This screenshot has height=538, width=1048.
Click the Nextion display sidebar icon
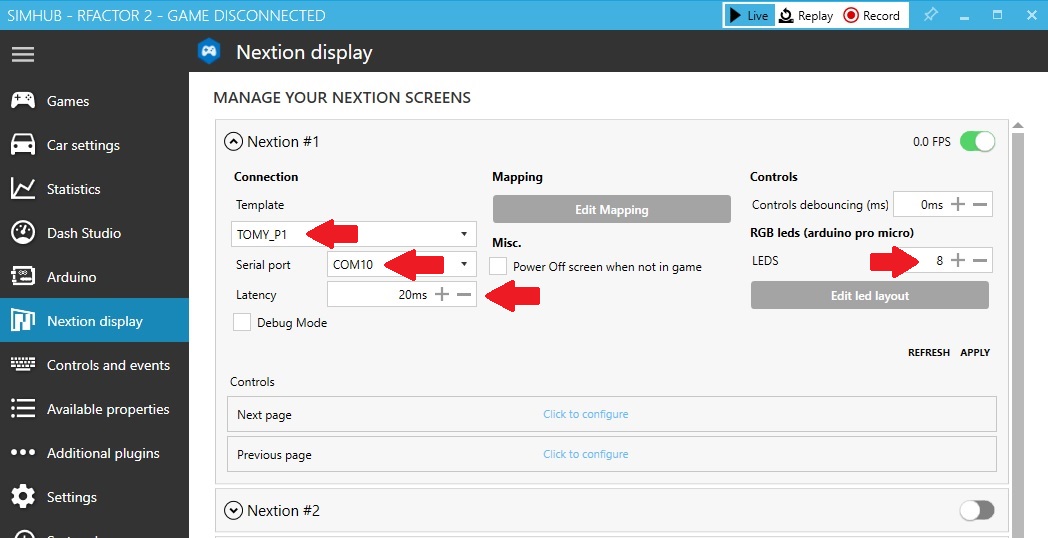pyautogui.click(x=23, y=321)
